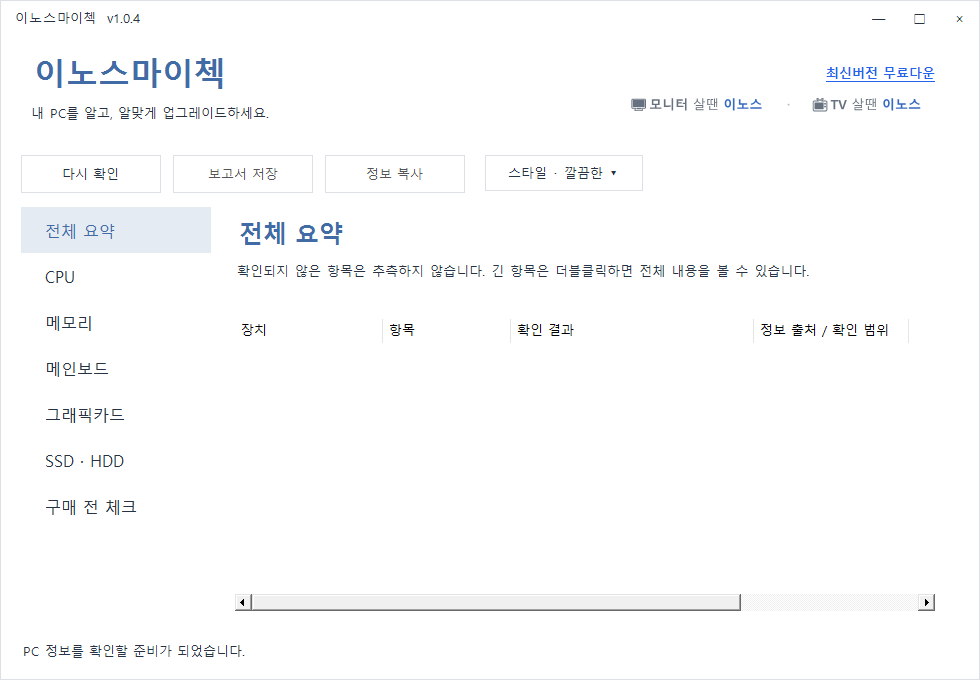This screenshot has height=680, width=980.
Task: Click the large 이노스마이첵 logo title
Action: coord(130,72)
